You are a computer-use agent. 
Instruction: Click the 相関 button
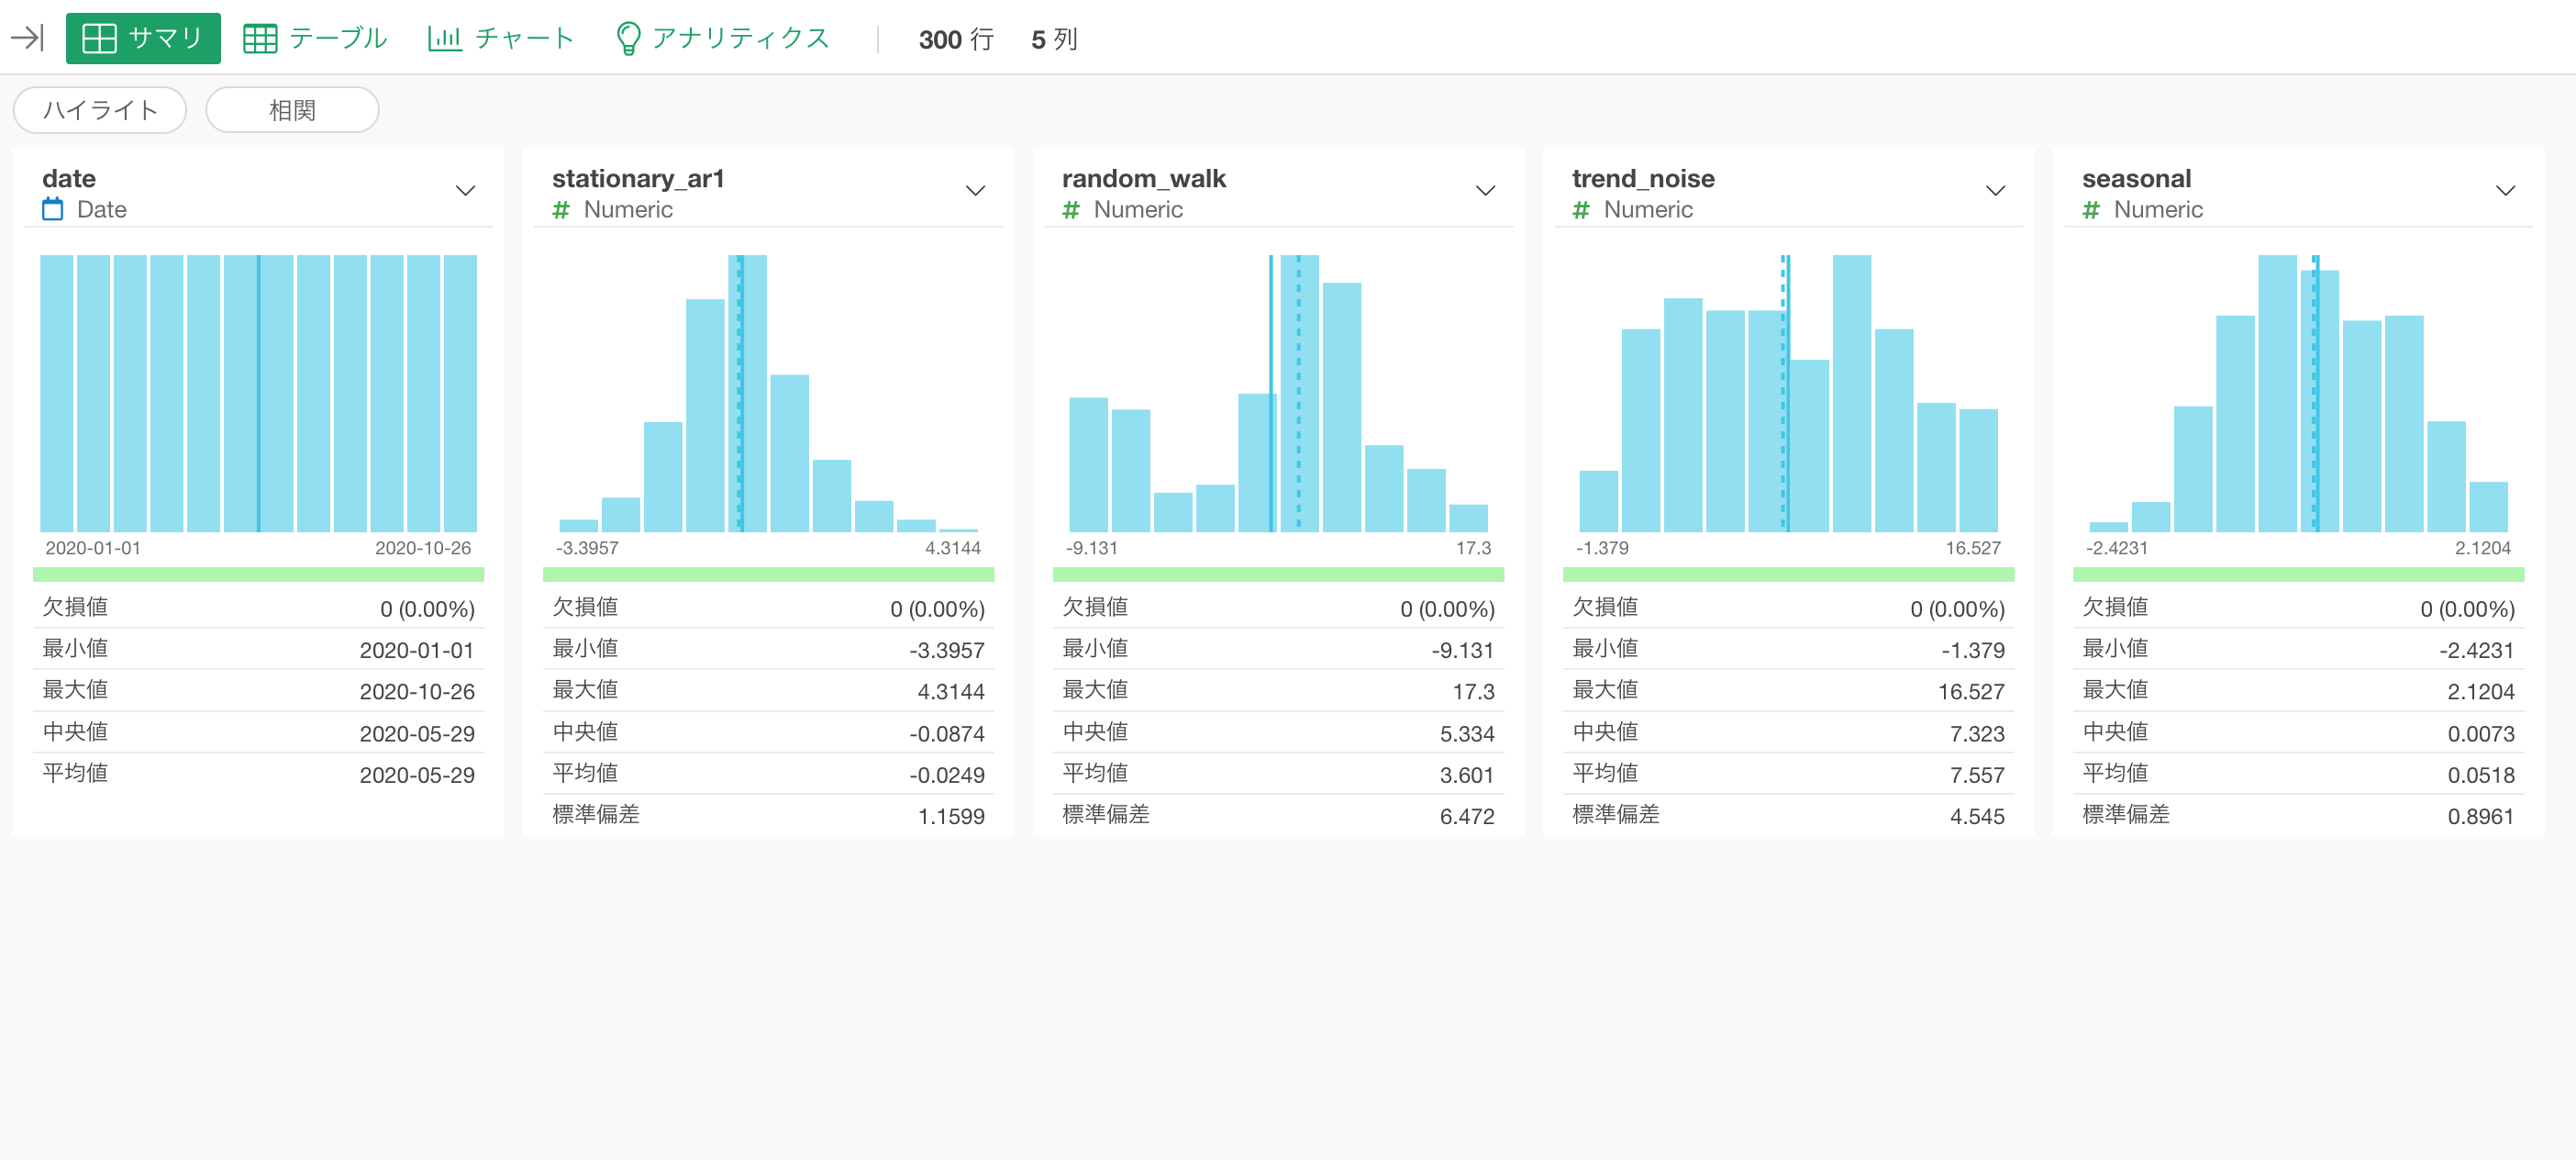pyautogui.click(x=292, y=110)
